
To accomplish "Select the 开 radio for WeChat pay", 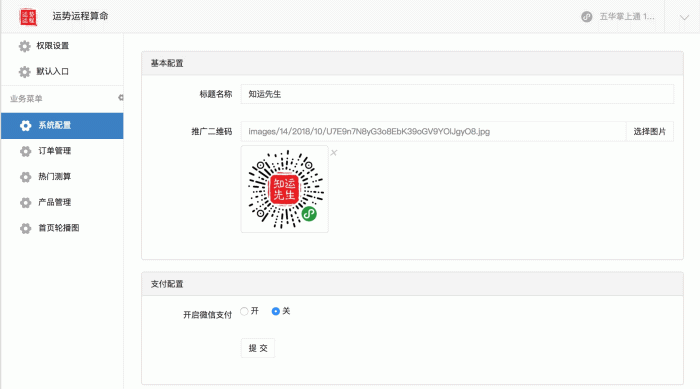I will point(244,311).
